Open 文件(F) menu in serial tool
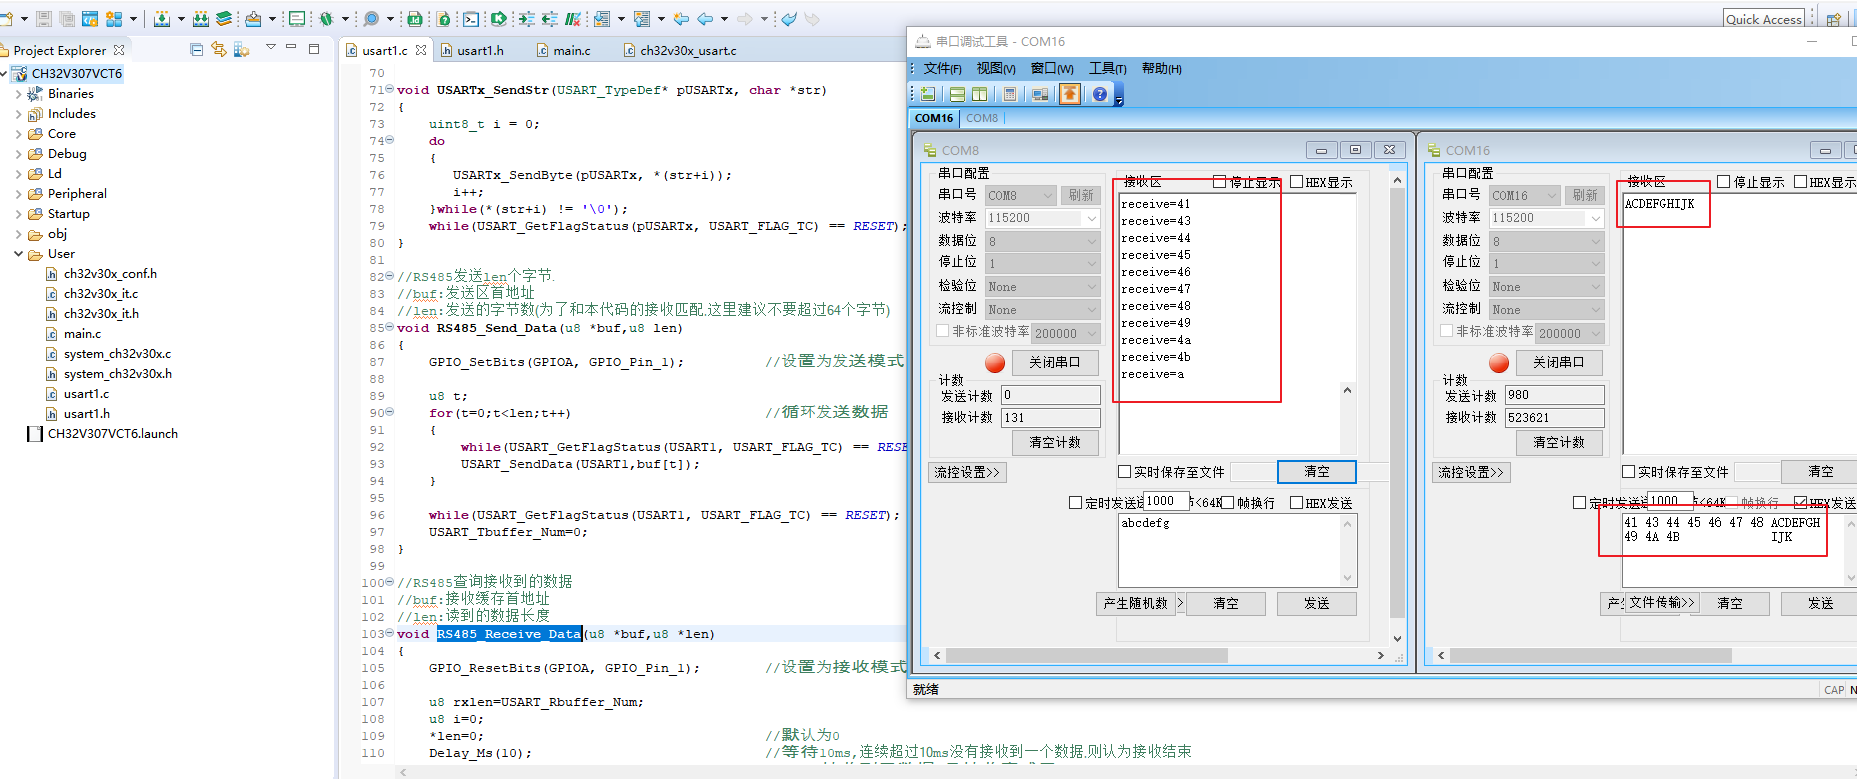This screenshot has height=779, width=1857. 942,69
